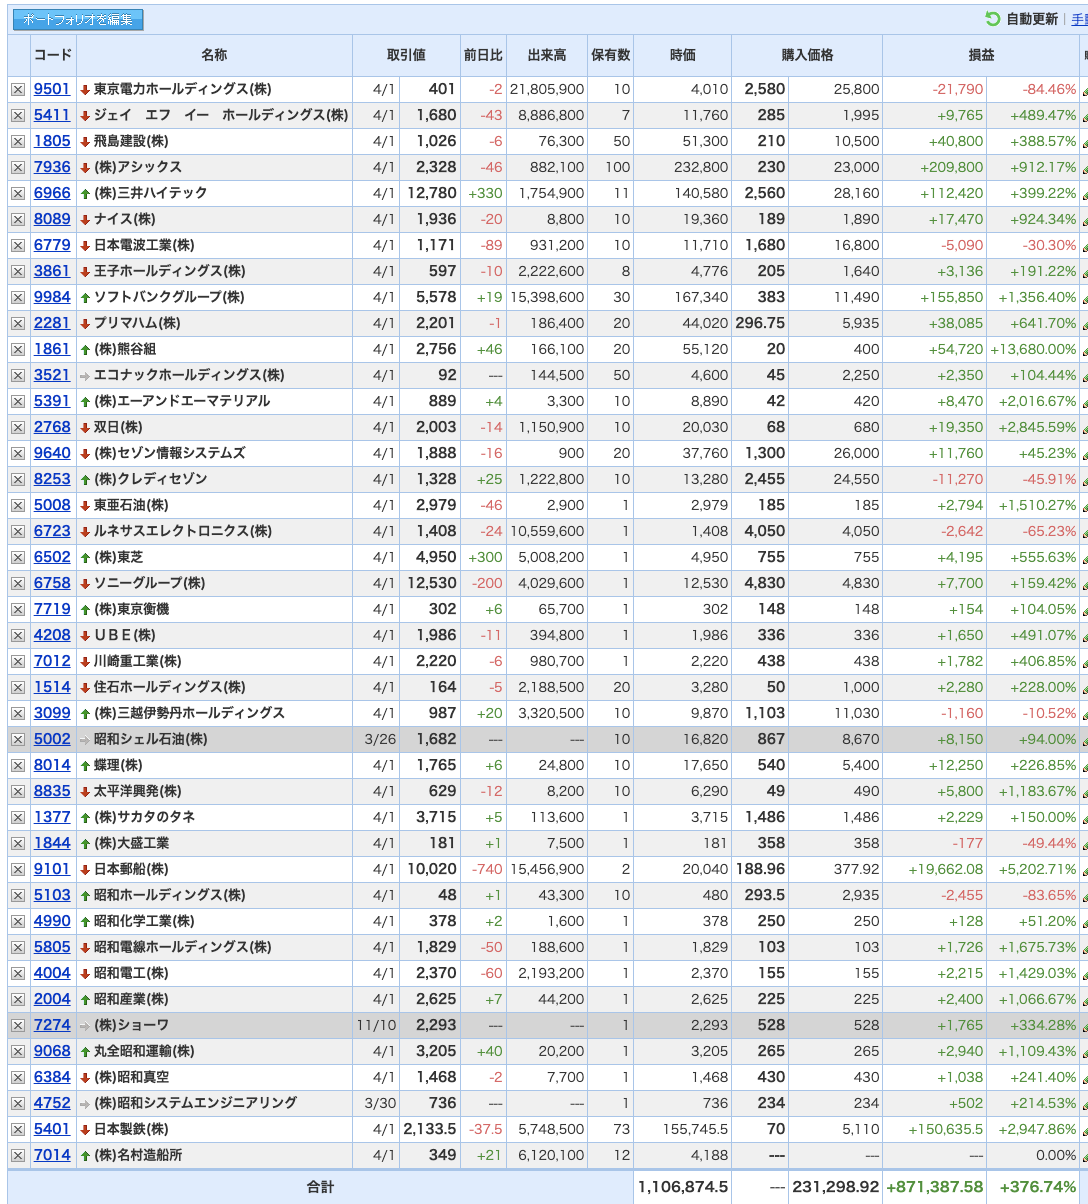Screen dimensions: 1088x1204
Task: Click code link 1377 サカタのタネ
Action: coord(52,817)
